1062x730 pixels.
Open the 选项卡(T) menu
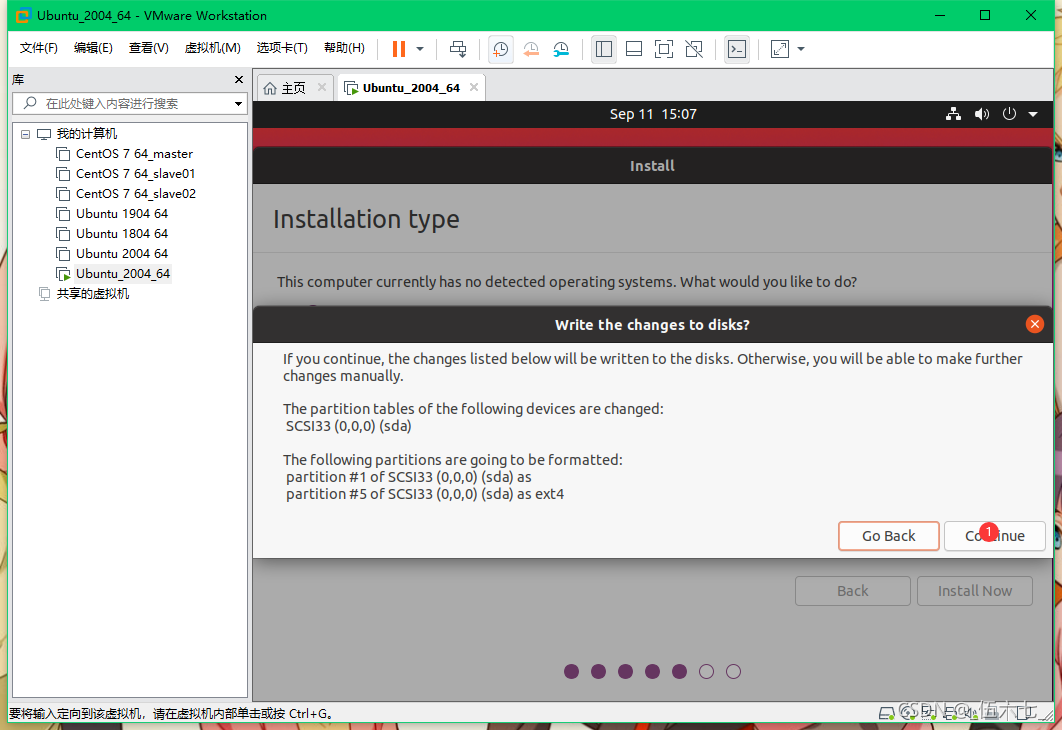pos(282,47)
